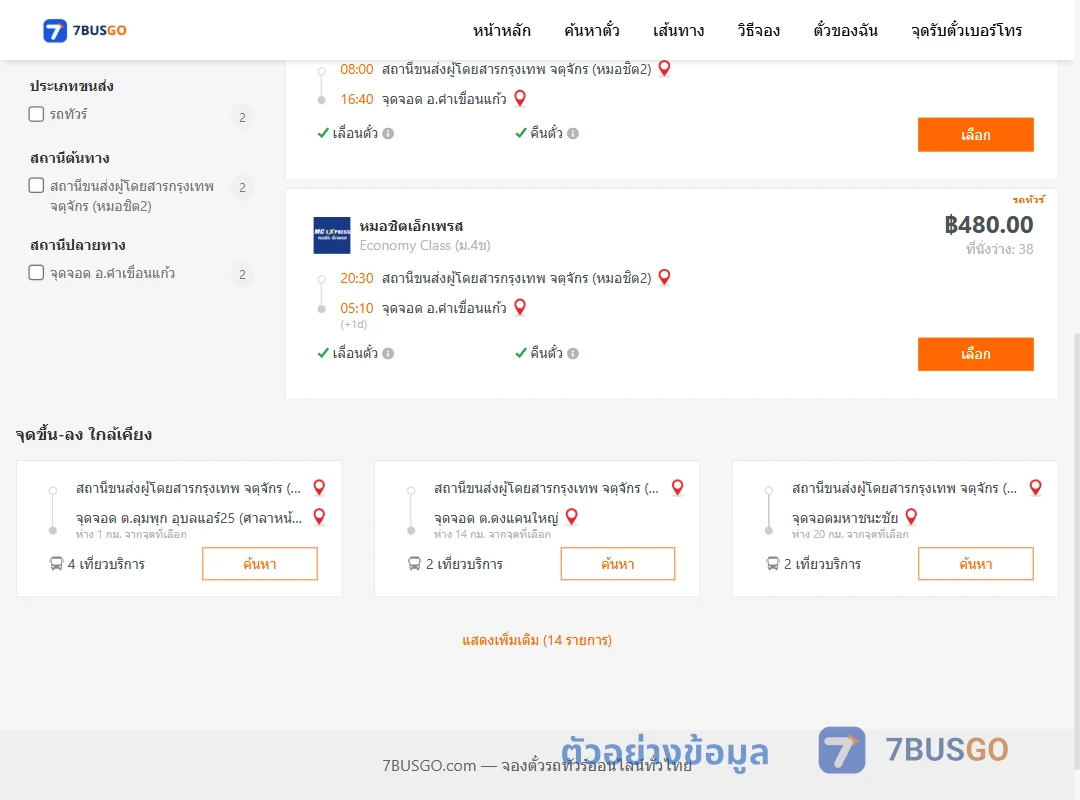Screen dimensions: 1080x800
Task: Click bus icon beside 4 เที่ยวบริการ
Action: (x=56, y=564)
